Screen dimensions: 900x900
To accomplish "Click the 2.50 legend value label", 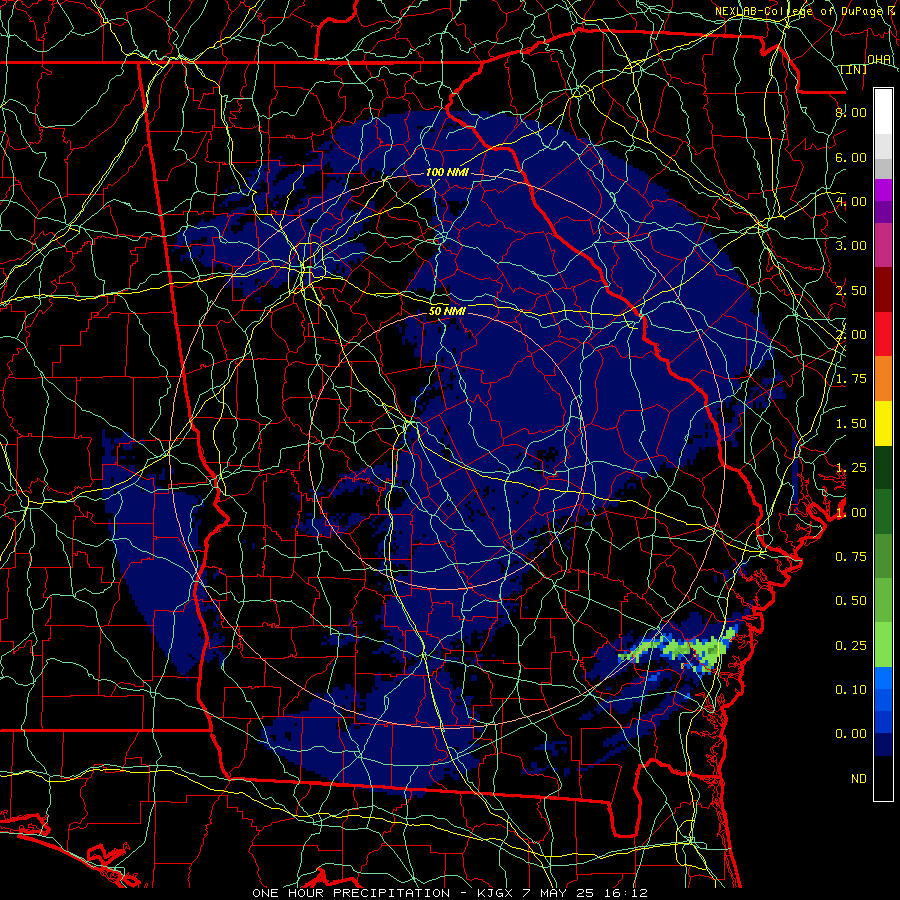I will point(851,290).
